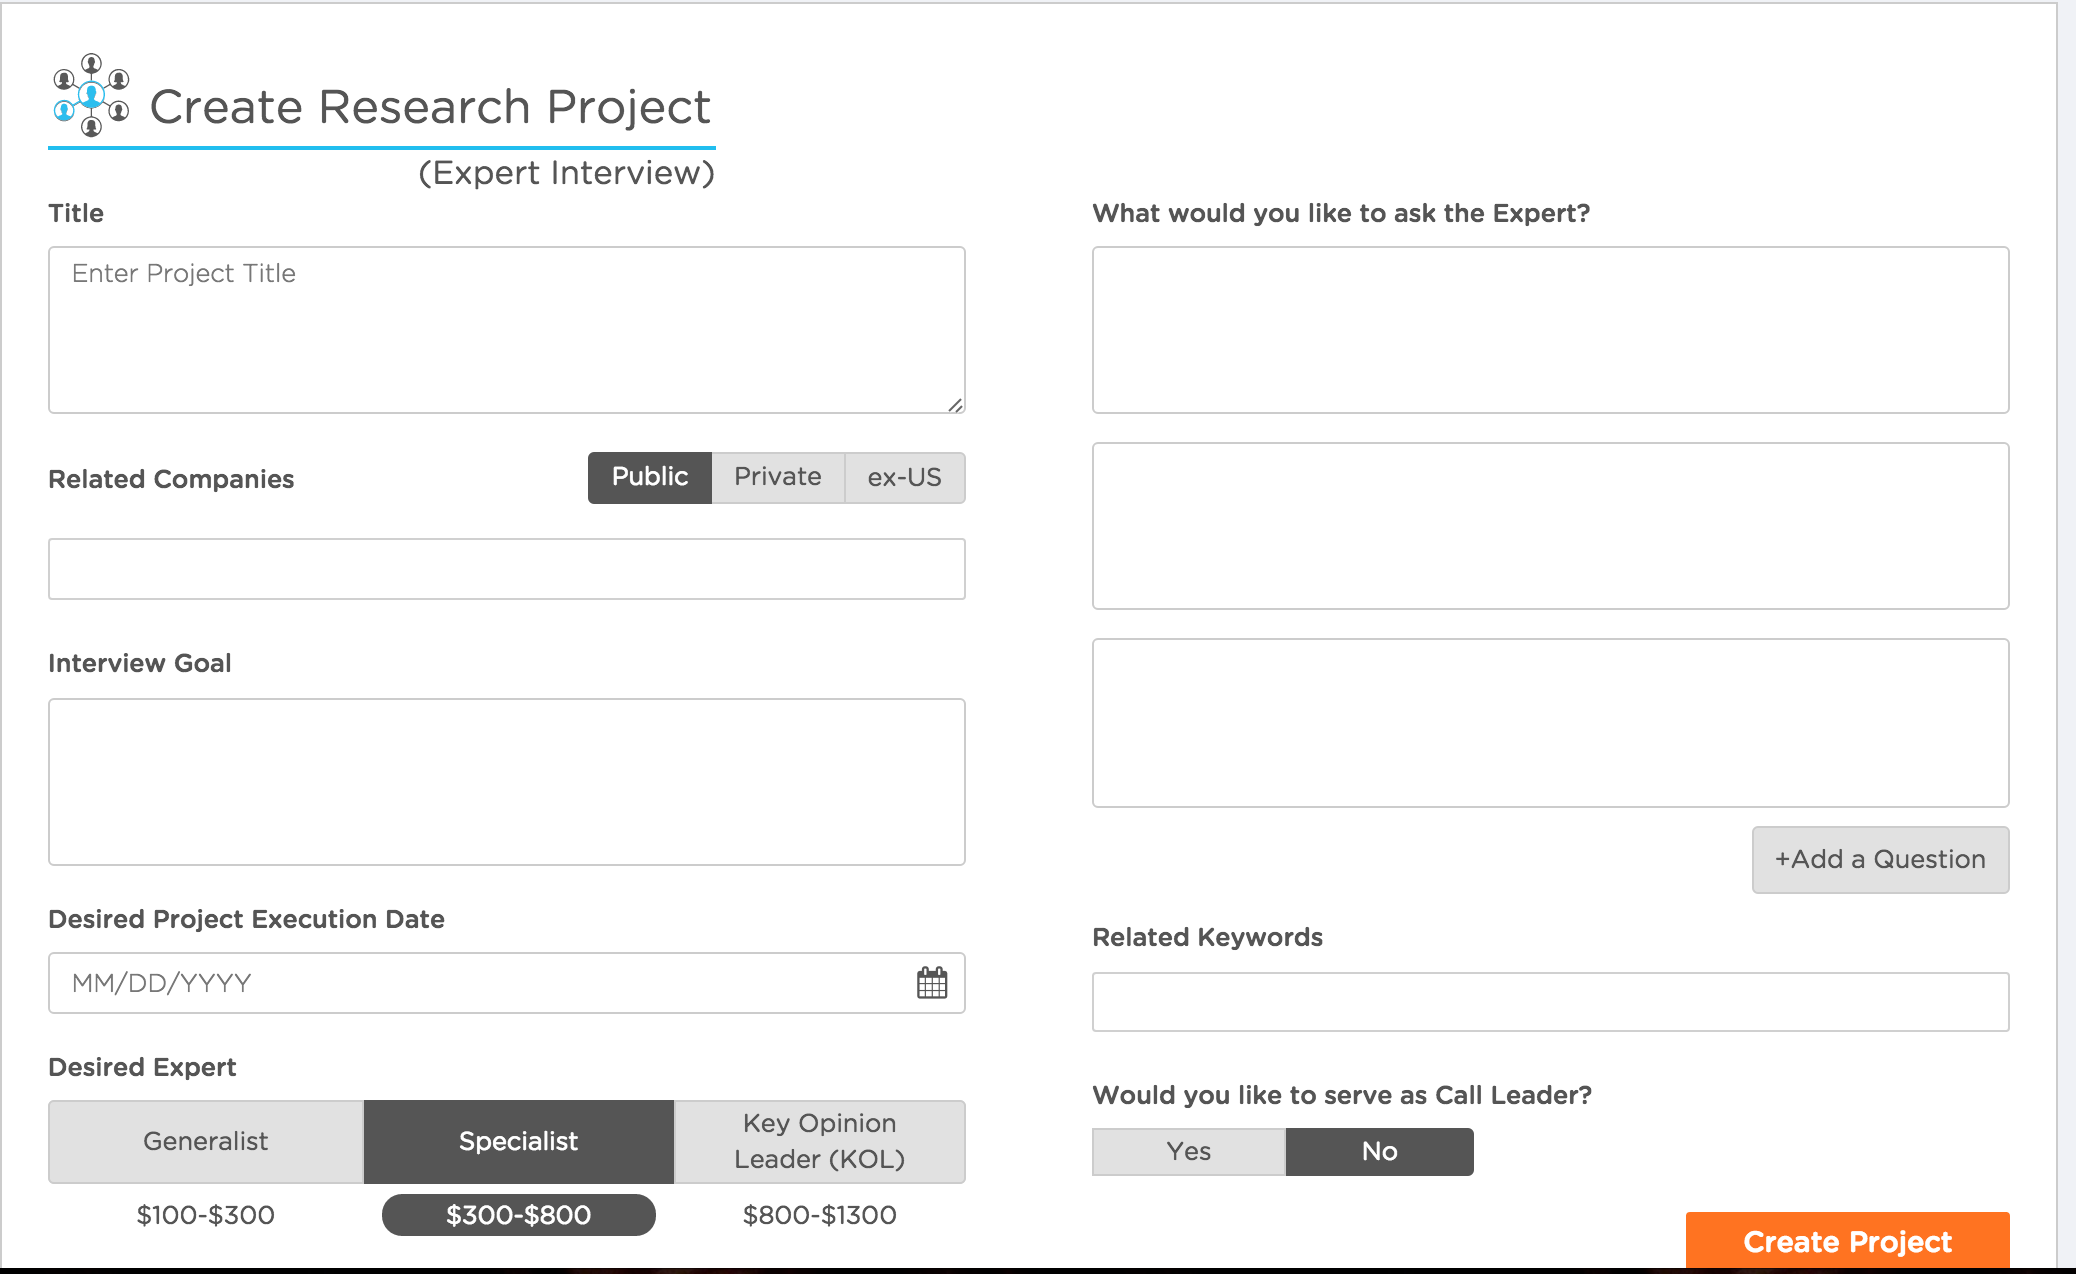The image size is (2076, 1274).
Task: Click the Enter Project Title field
Action: [x=505, y=330]
